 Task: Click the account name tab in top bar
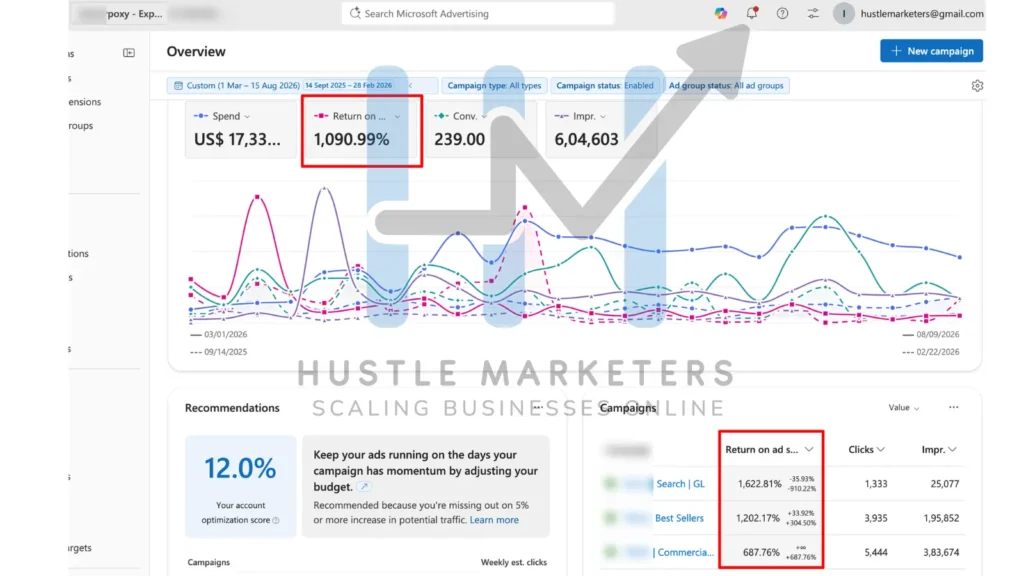pyautogui.click(x=121, y=13)
